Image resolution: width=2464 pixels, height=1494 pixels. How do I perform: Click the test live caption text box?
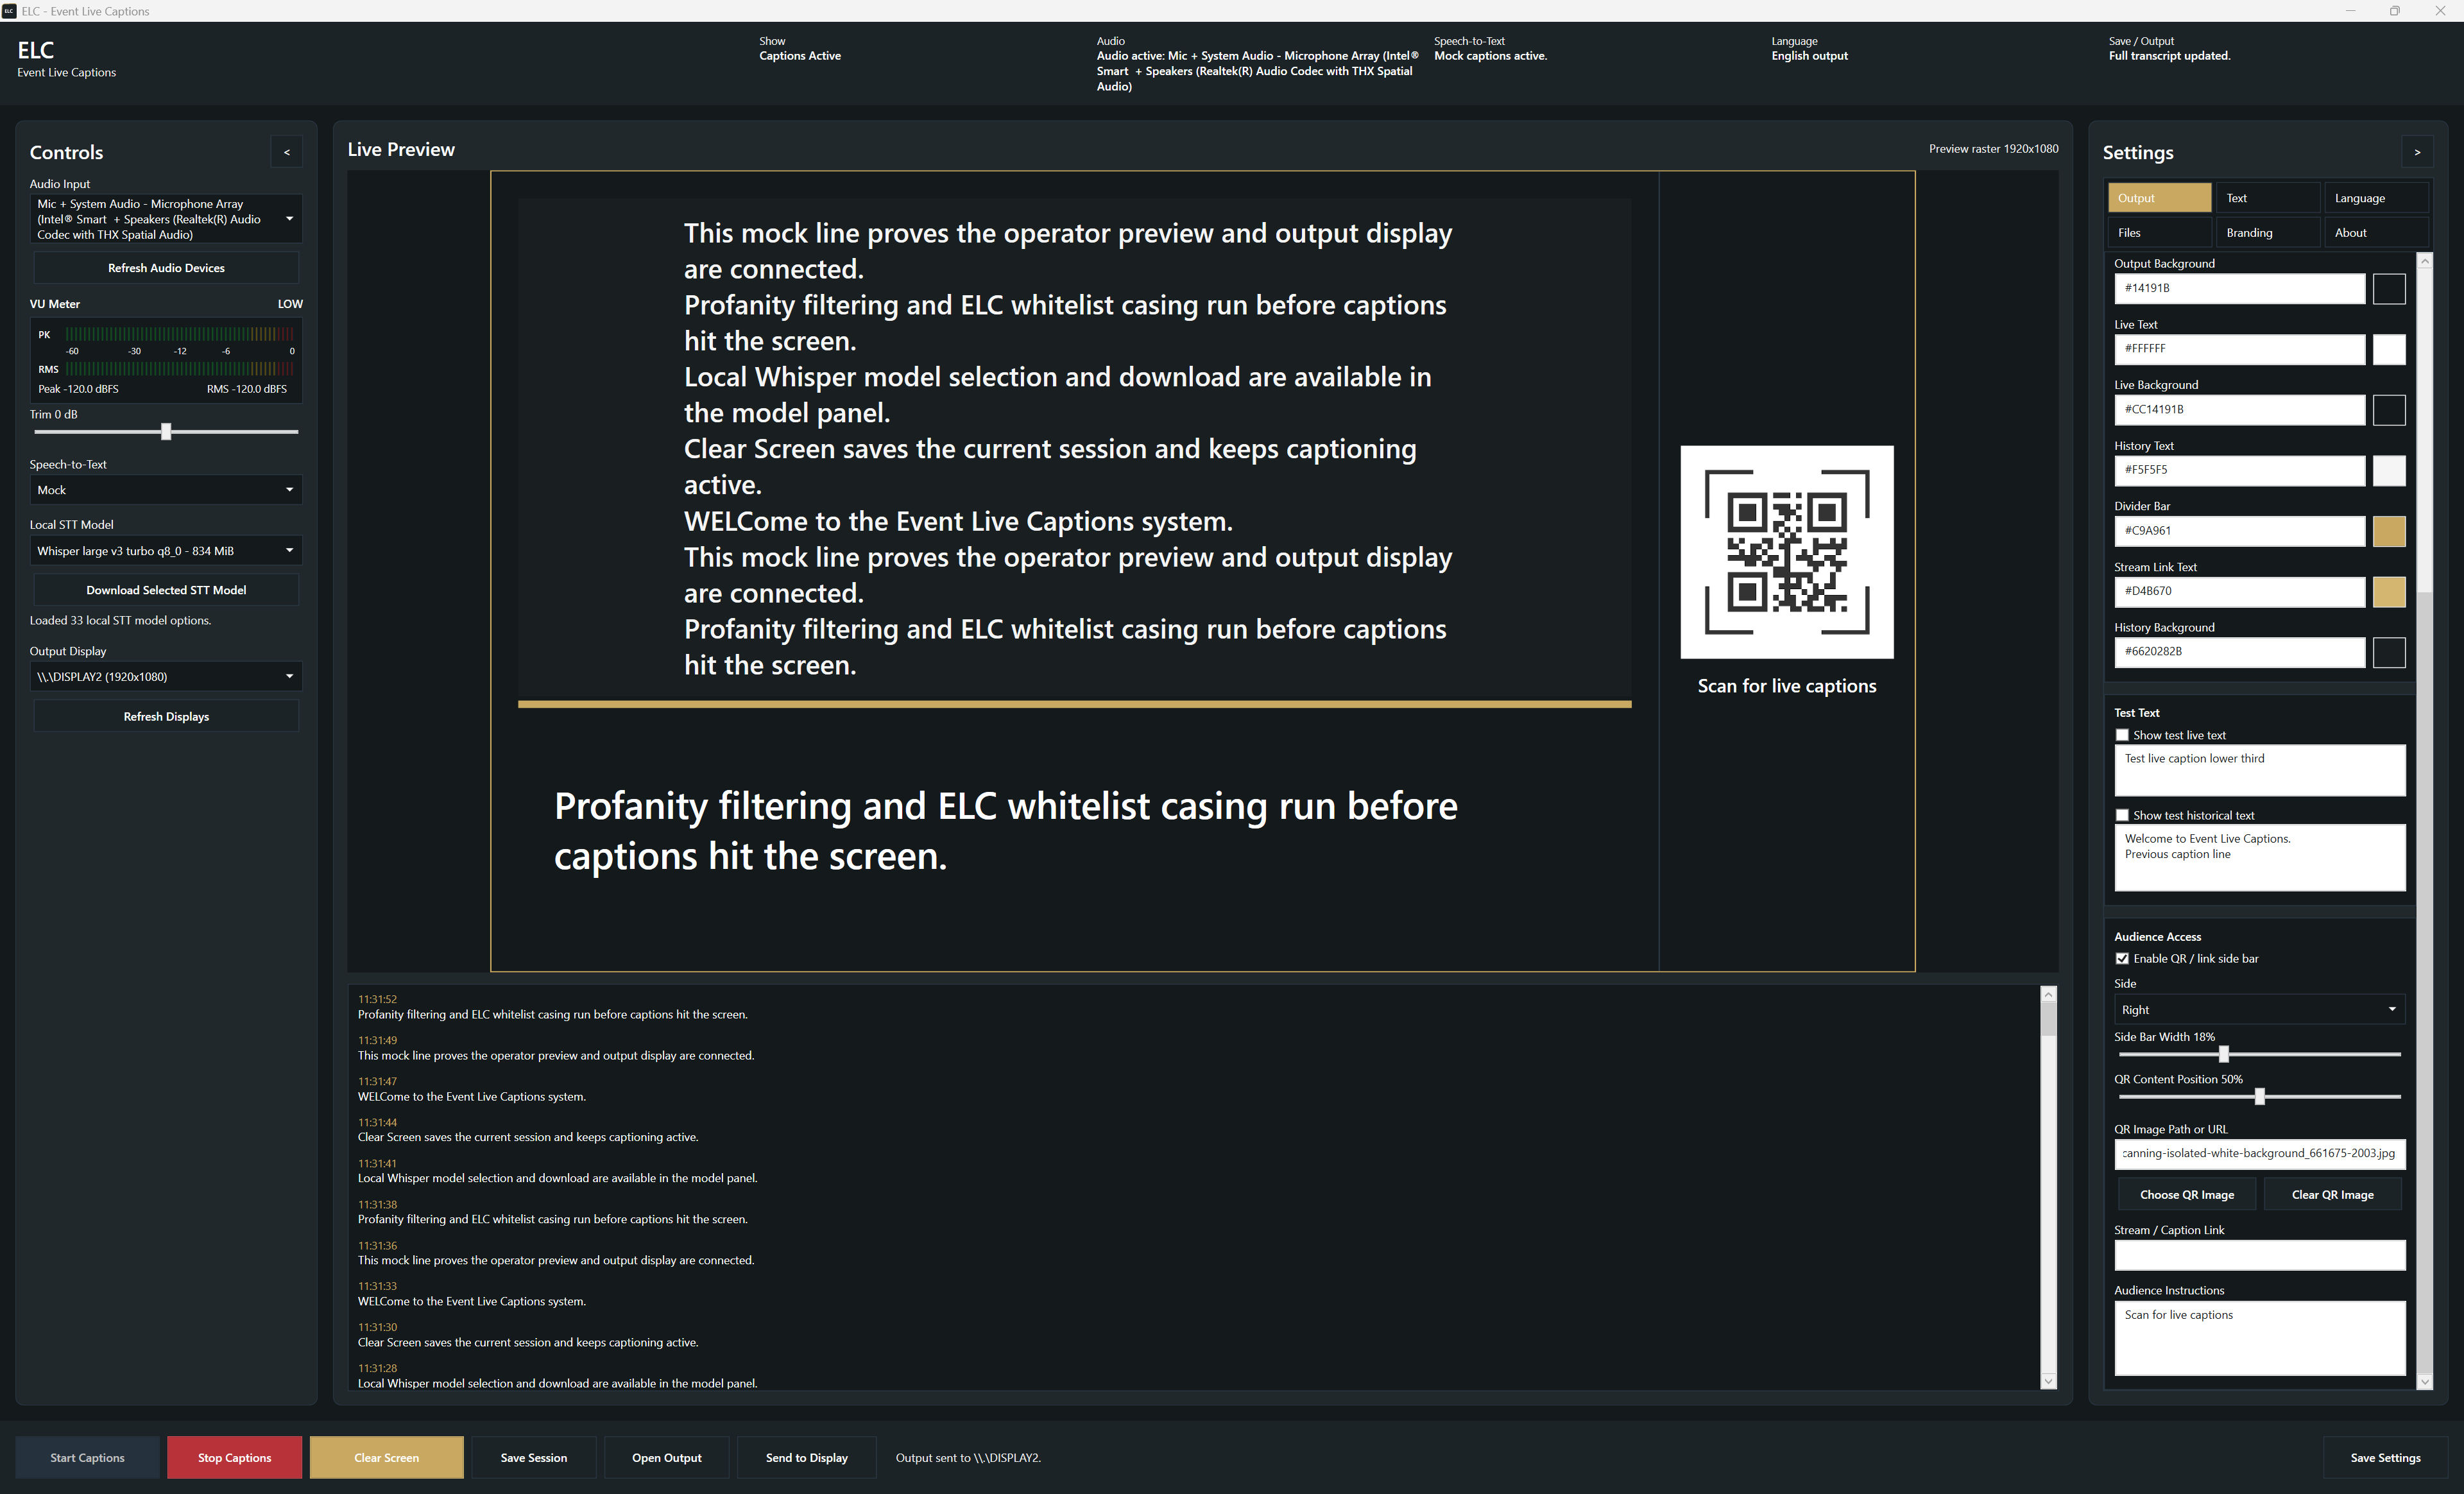(x=2259, y=770)
